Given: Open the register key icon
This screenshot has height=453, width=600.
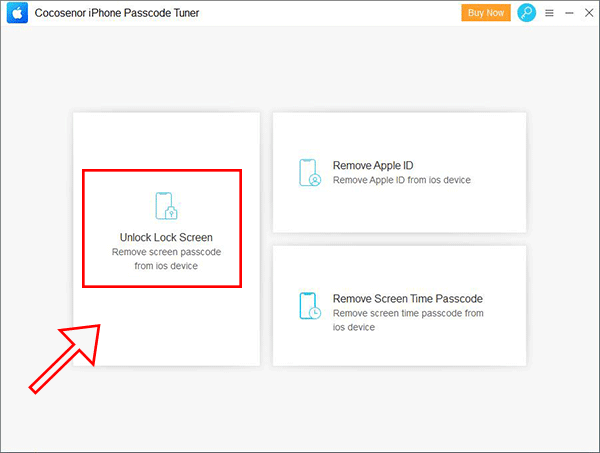Looking at the screenshot, I should tap(527, 13).
